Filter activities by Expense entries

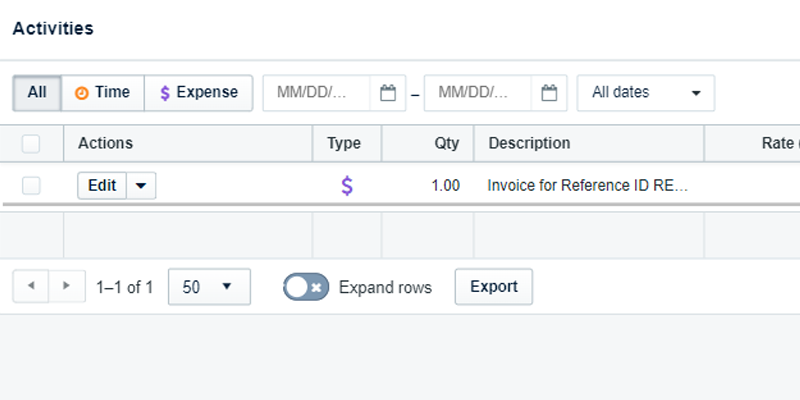tap(199, 92)
